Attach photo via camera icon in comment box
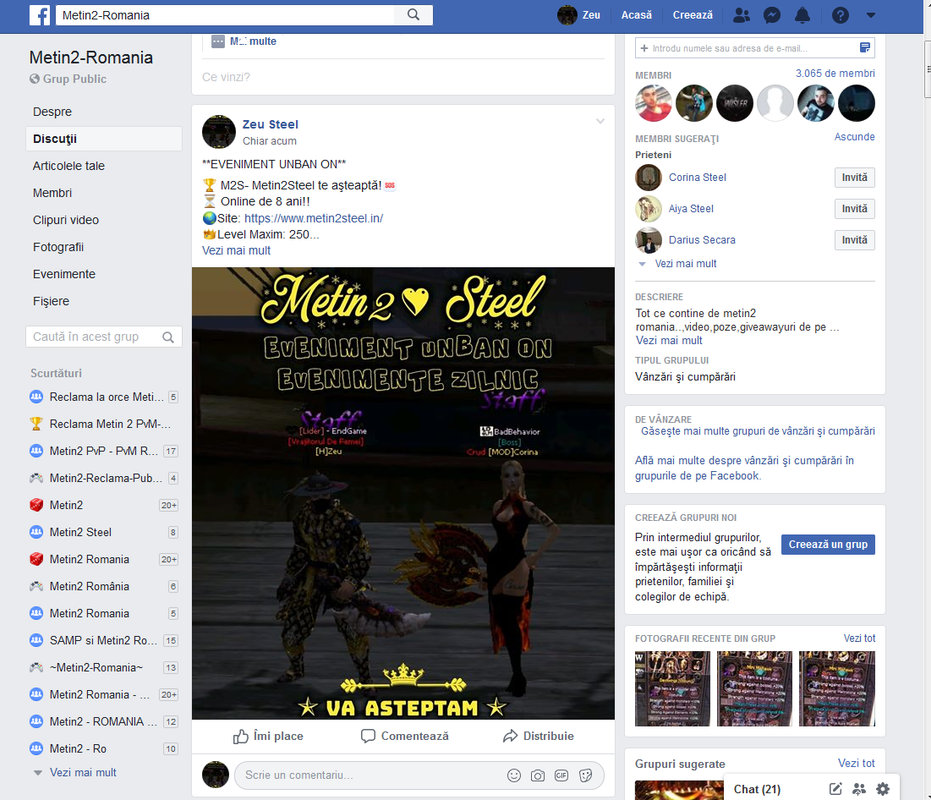931x800 pixels. coord(538,776)
